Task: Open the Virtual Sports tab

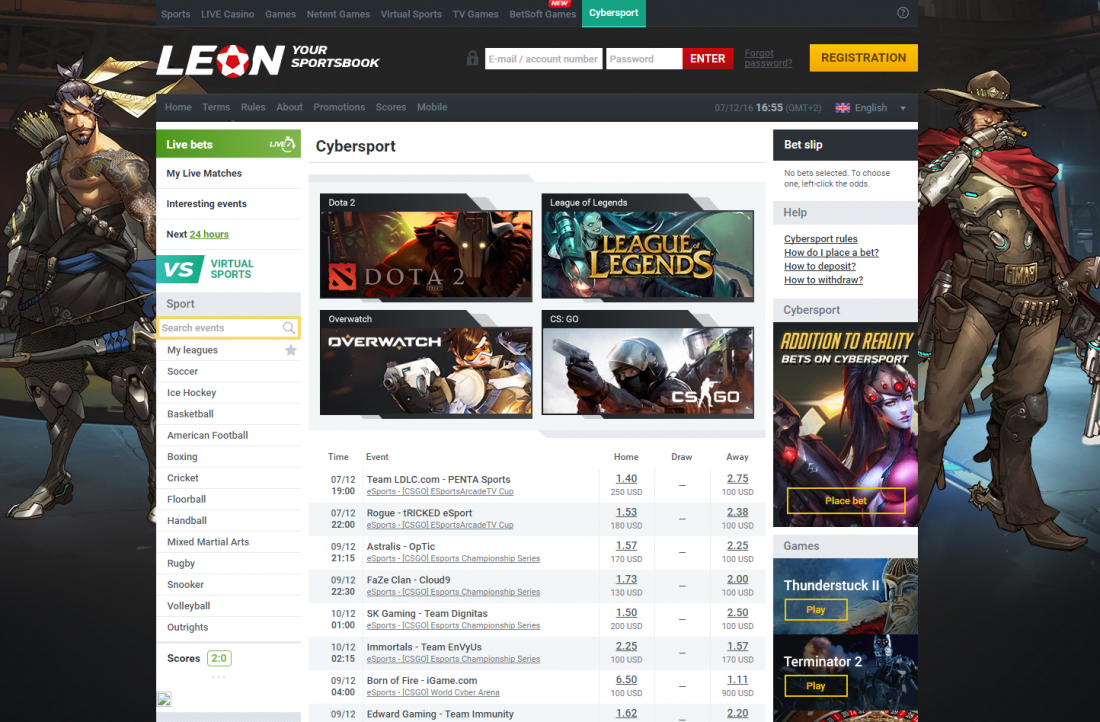Action: pos(411,14)
